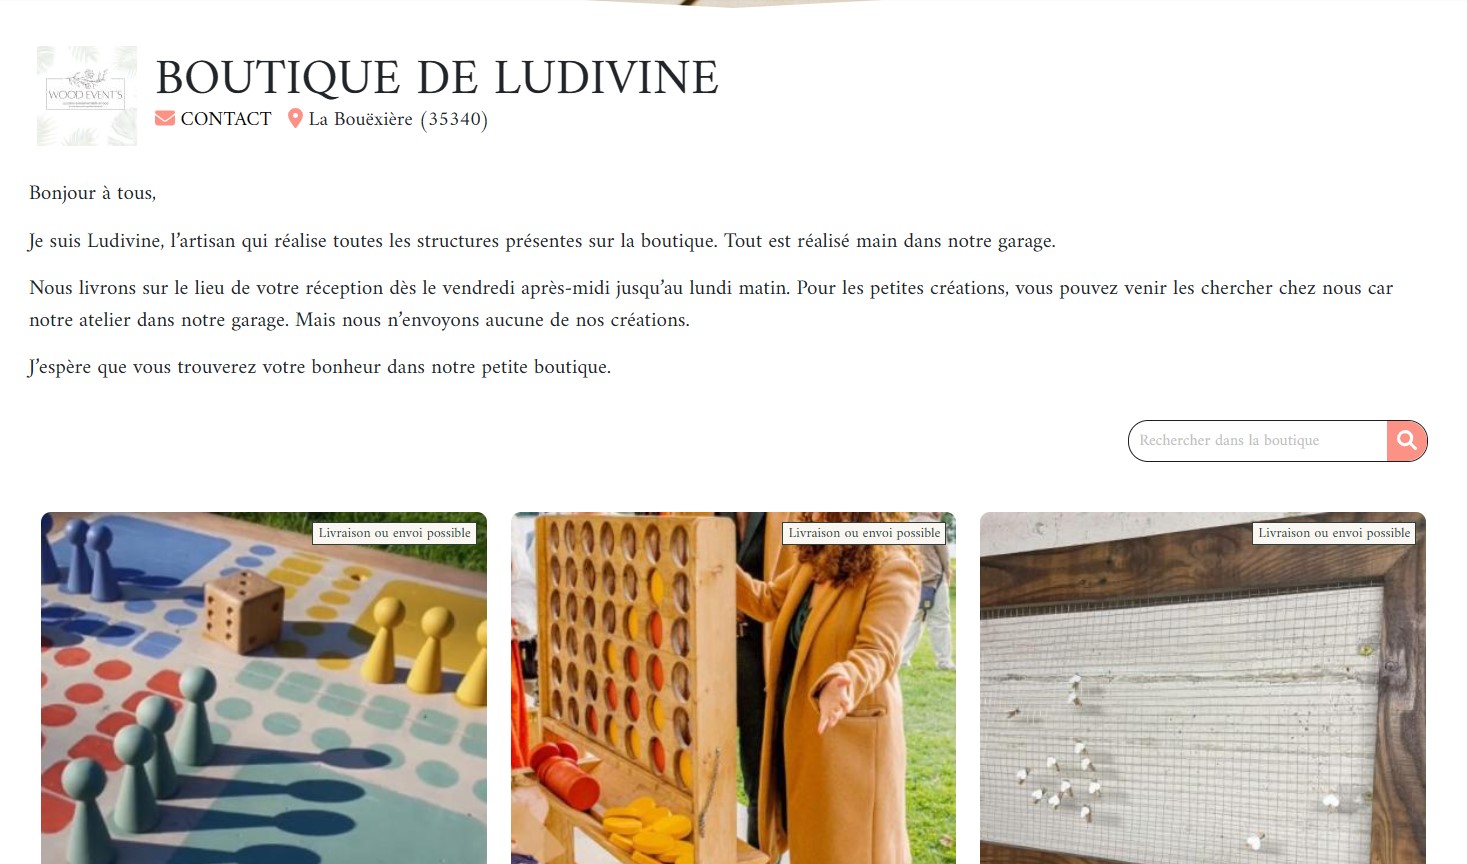Image resolution: width=1467 pixels, height=864 pixels.
Task: Open the wooden frame wire mesh product
Action: 1203,688
